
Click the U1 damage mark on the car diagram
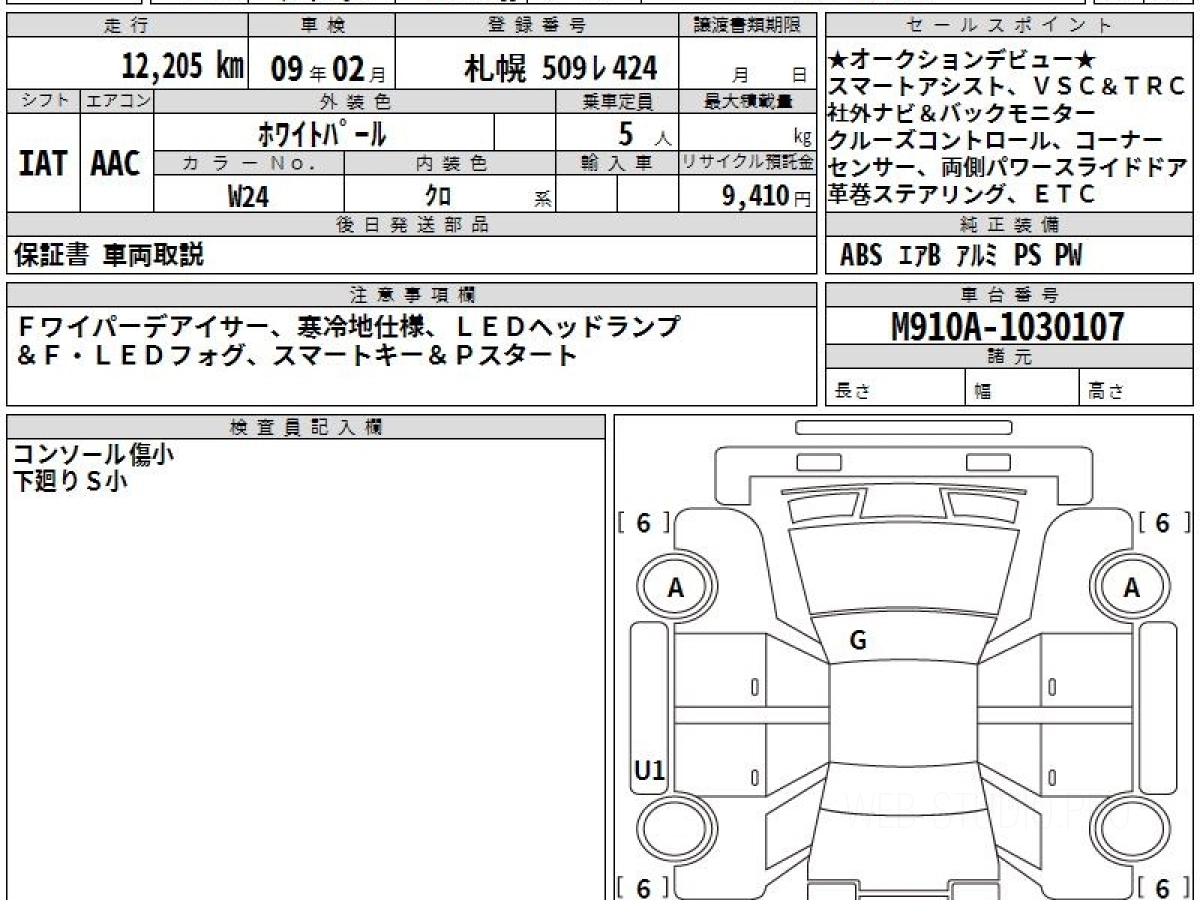tap(649, 770)
